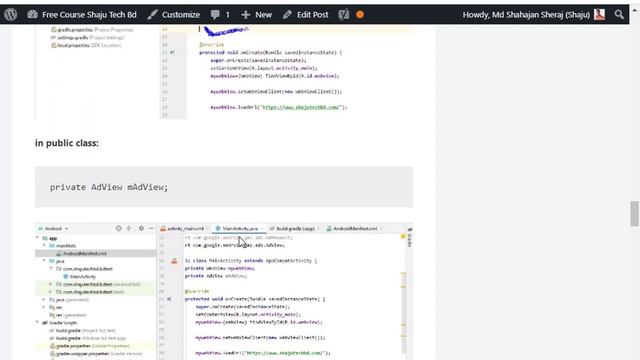Viewport: 640px width, 360px height.
Task: Click the scrollbar up arrow
Action: tap(634, 11)
